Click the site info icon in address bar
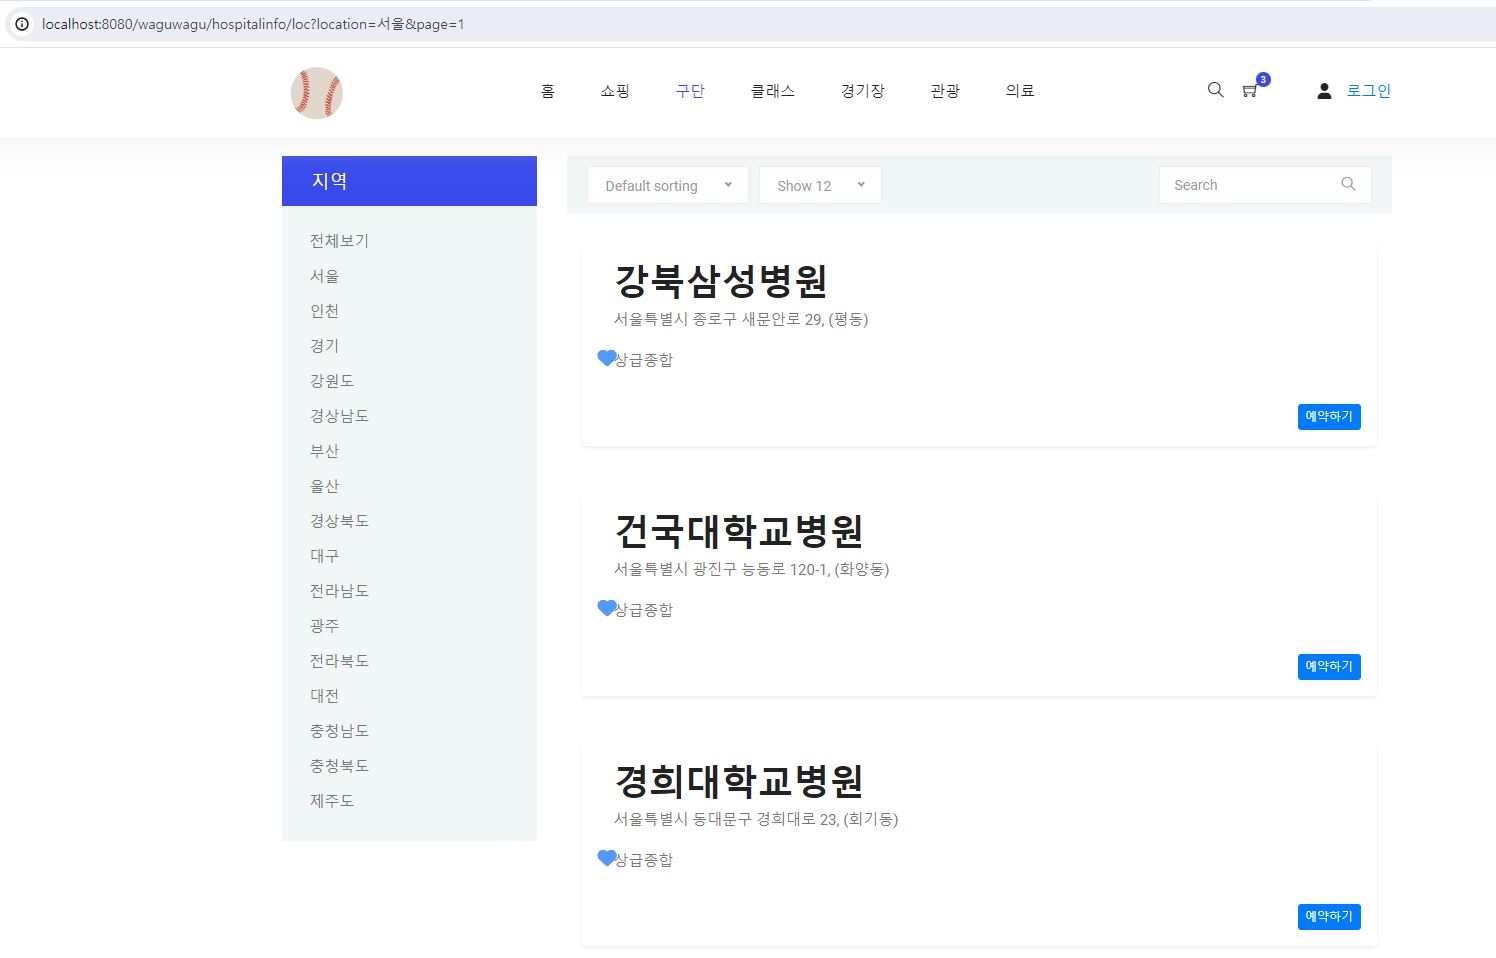 coord(22,24)
